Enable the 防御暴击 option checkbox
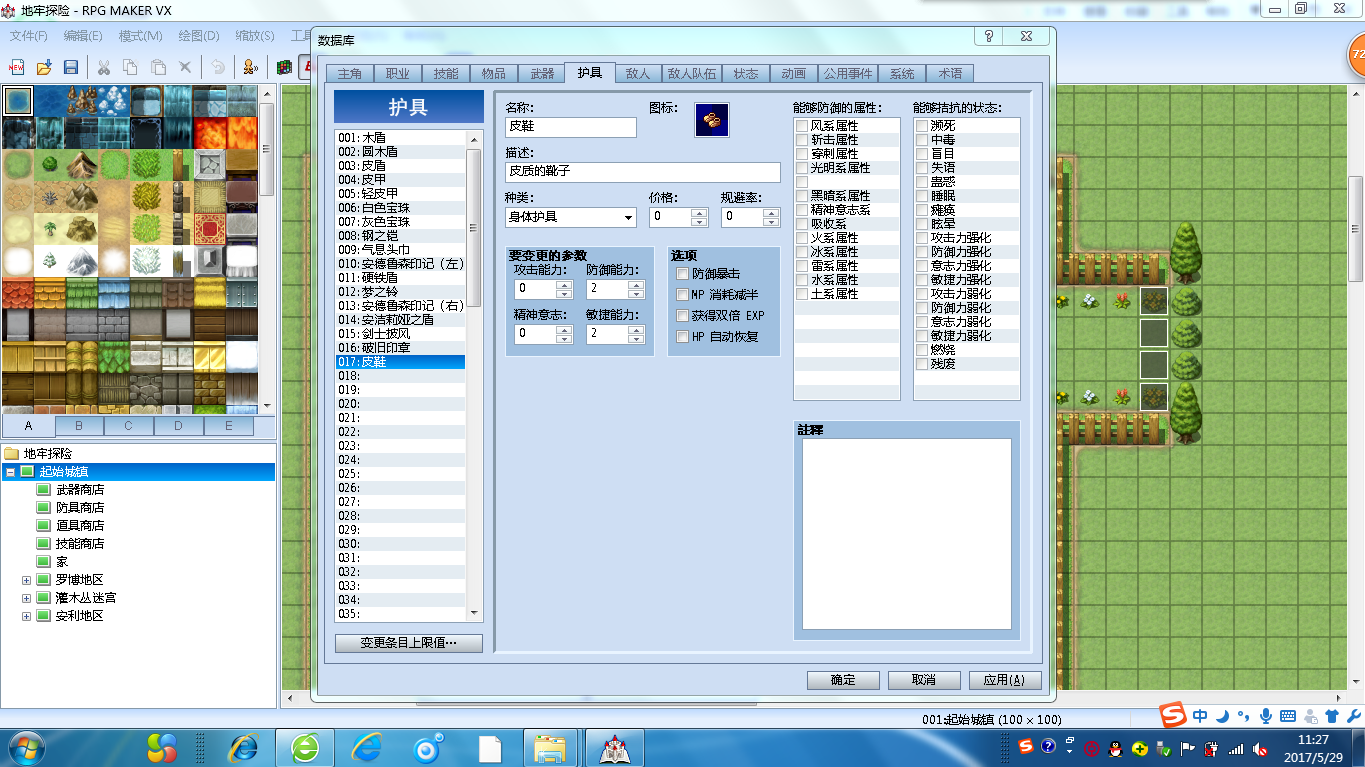1365x767 pixels. point(683,274)
